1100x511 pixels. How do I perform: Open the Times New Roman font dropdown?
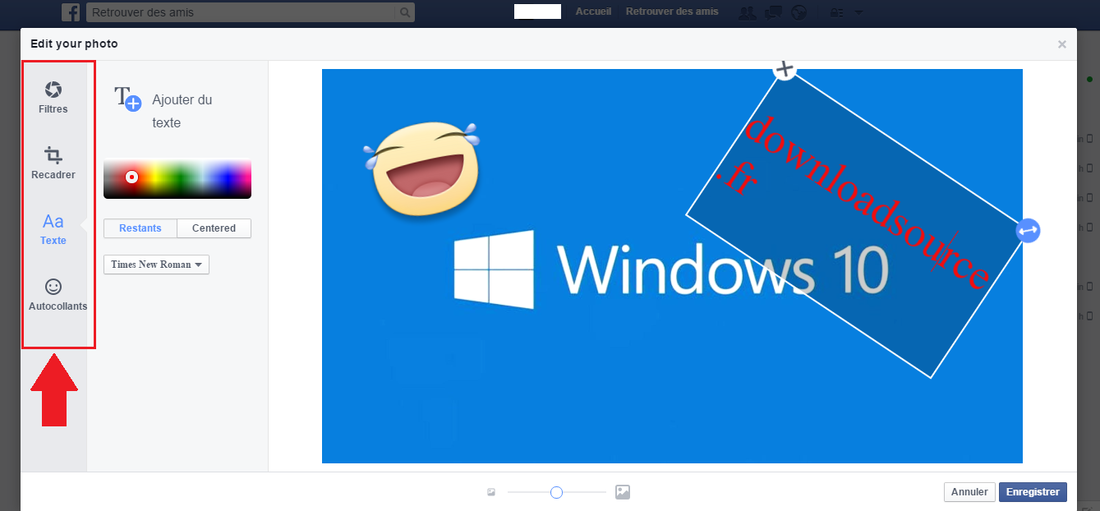click(156, 265)
